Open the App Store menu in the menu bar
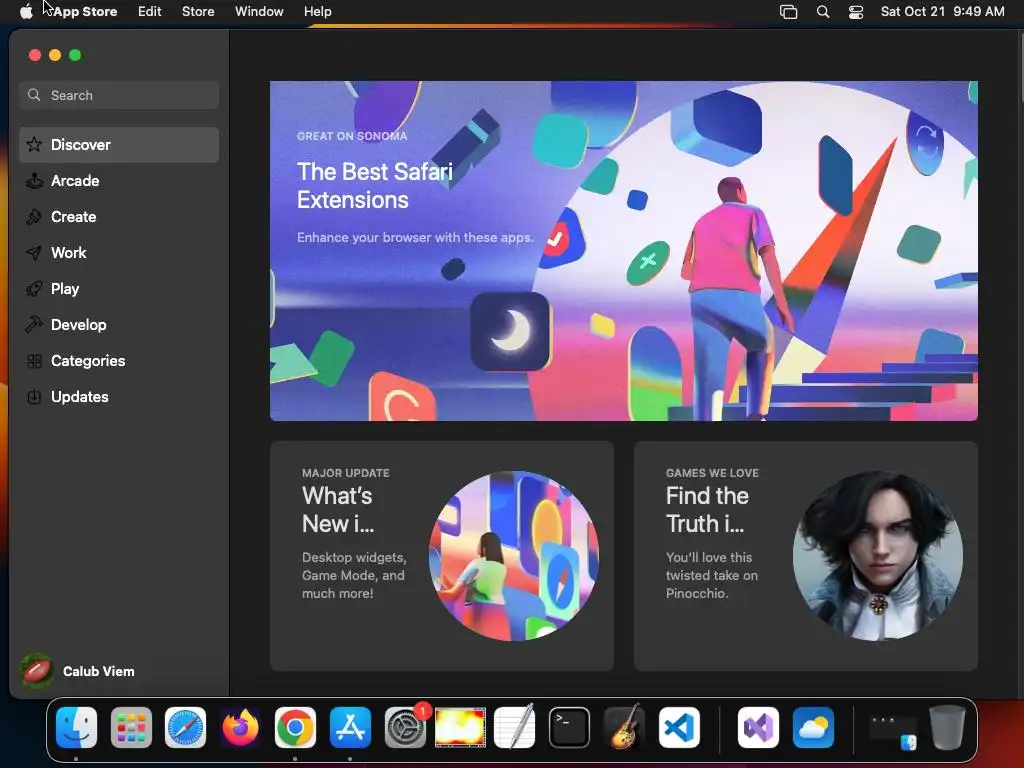Viewport: 1024px width, 768px height. tap(85, 12)
